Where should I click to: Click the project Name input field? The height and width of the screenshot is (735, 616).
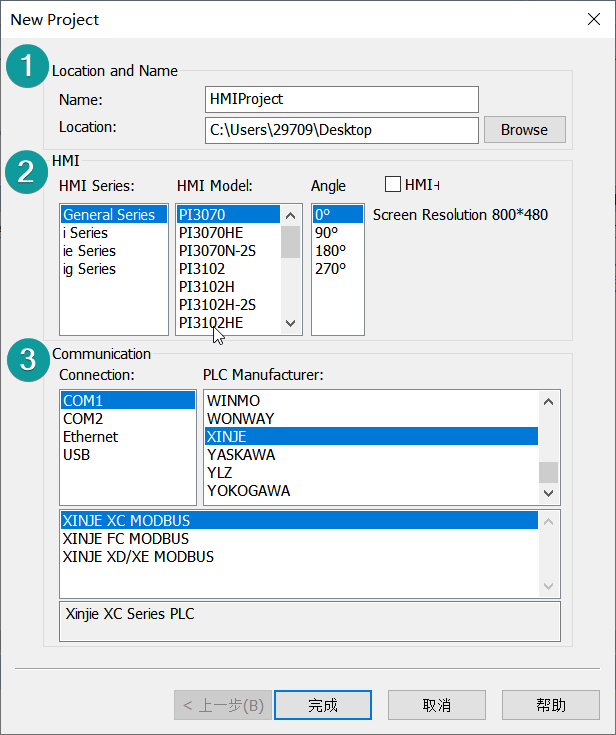pos(341,99)
